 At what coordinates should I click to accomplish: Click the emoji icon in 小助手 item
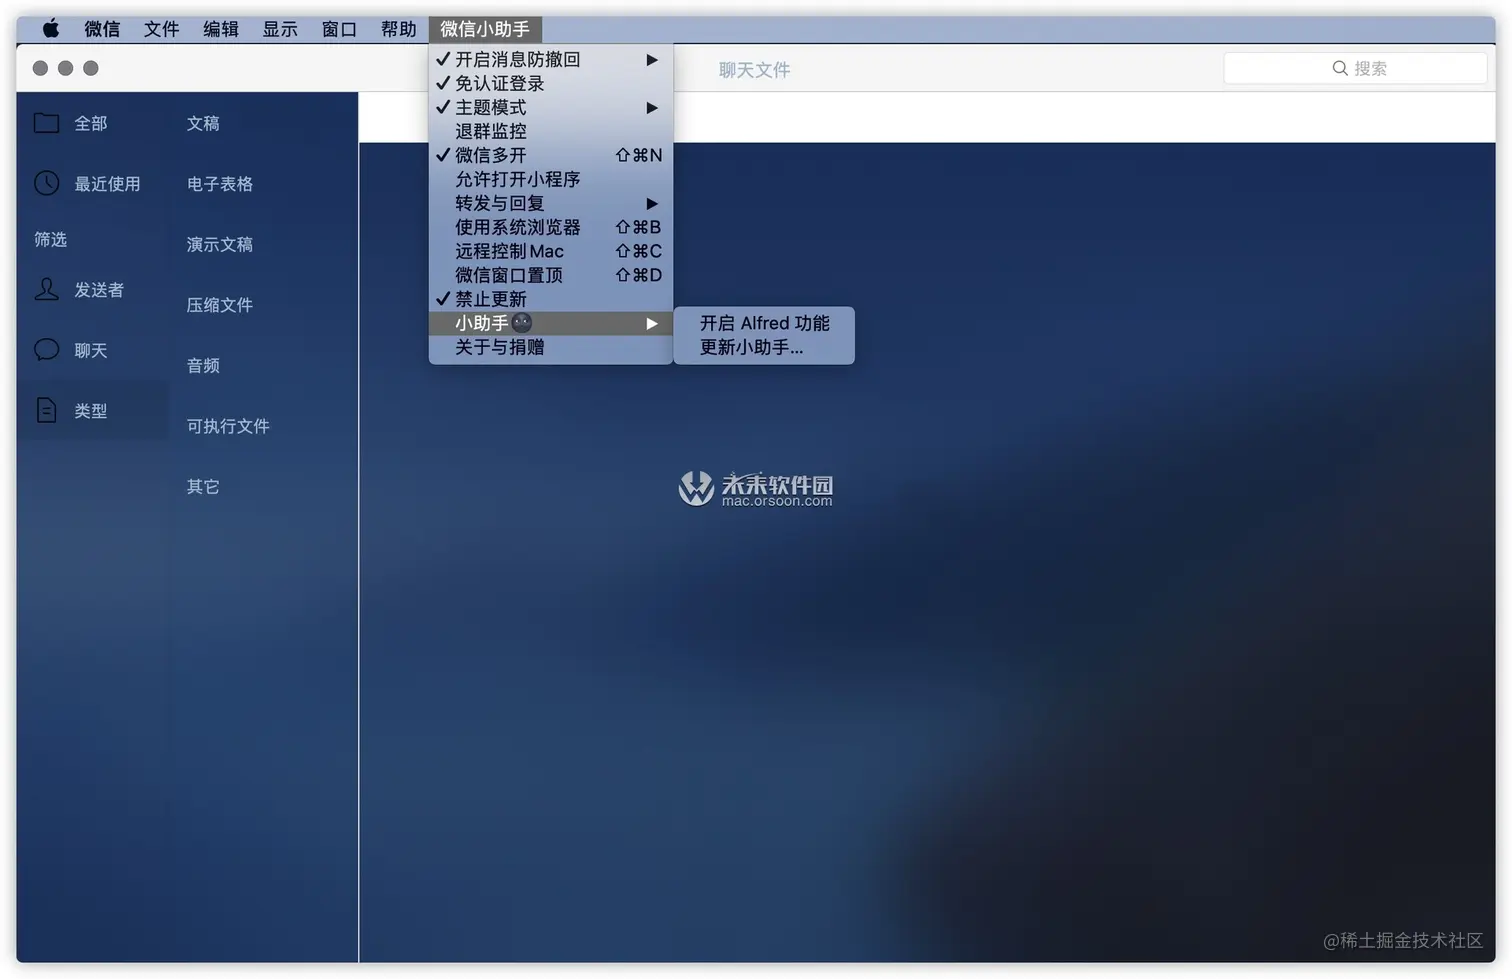pos(521,323)
